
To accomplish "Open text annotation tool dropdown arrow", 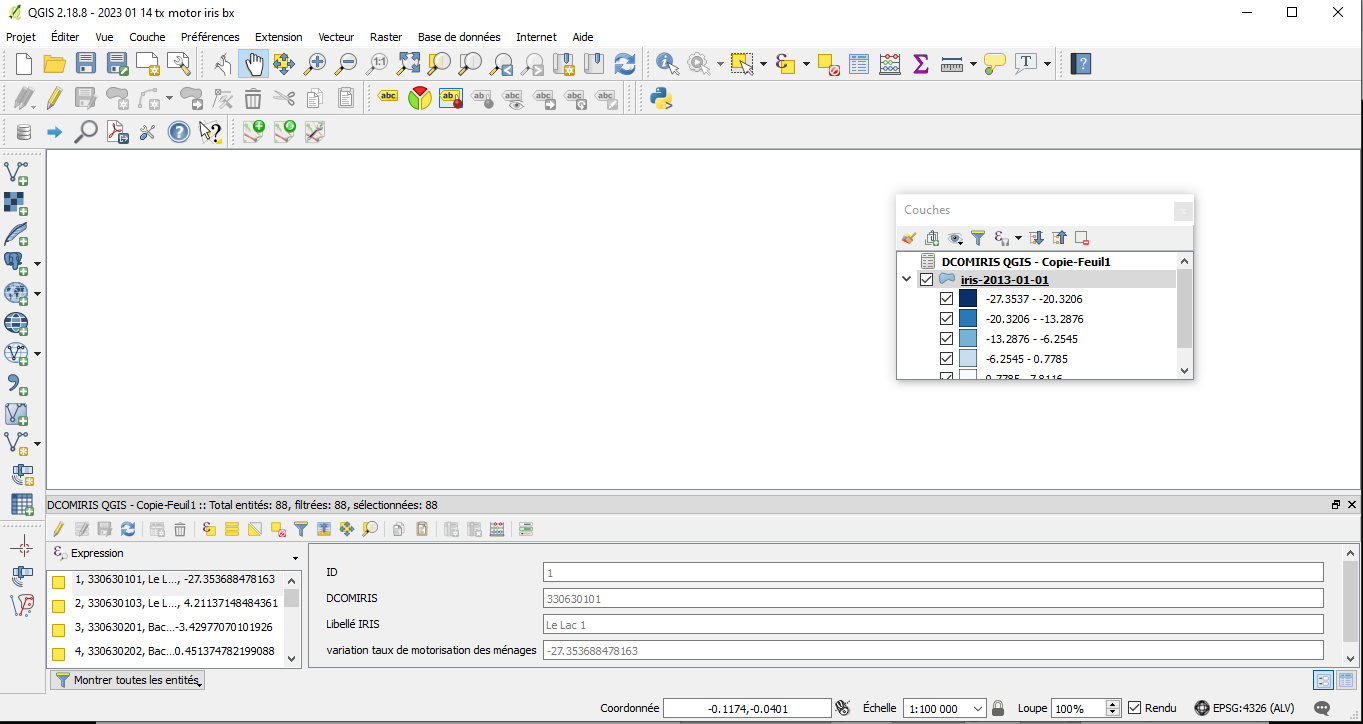I will (x=1047, y=64).
